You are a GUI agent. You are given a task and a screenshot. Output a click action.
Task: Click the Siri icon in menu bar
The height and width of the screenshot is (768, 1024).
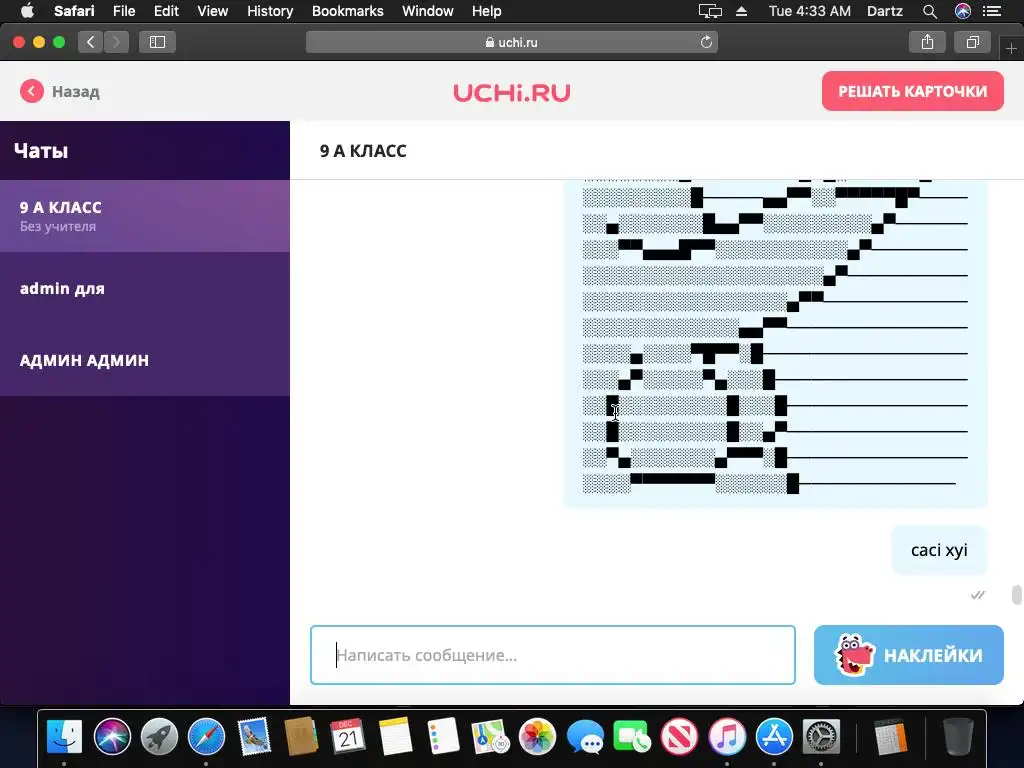[x=963, y=11]
